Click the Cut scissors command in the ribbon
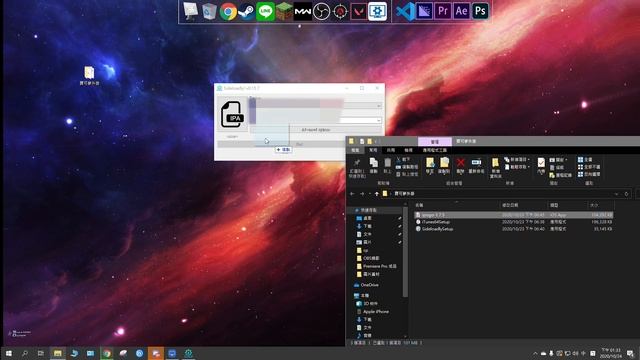Screen dimensions: 640x360 (404, 160)
